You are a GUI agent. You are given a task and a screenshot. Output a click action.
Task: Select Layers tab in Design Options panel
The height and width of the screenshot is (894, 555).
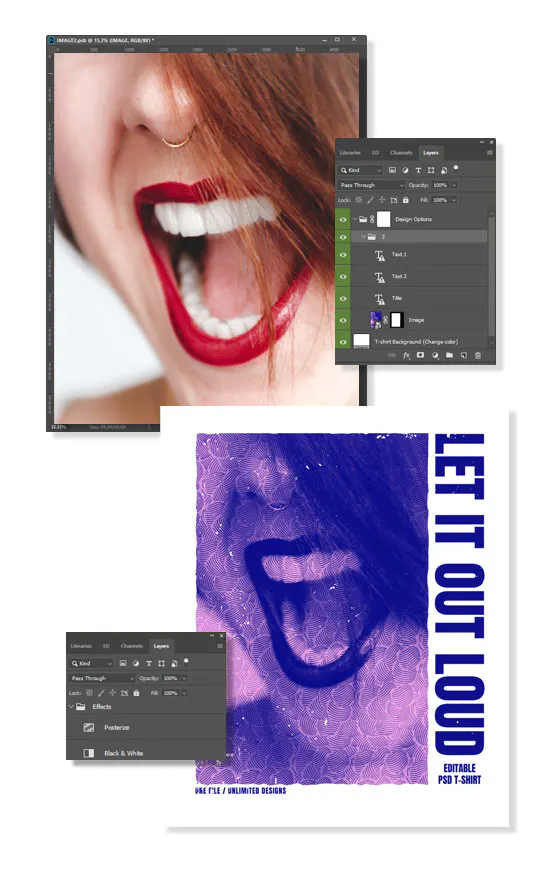click(431, 153)
